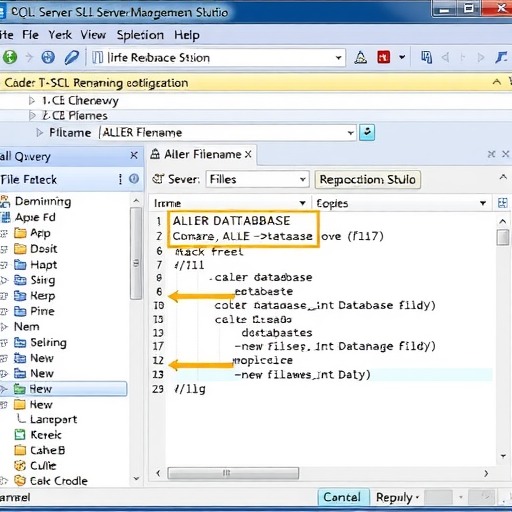Select the 'Apie Fd' tree item
Image resolution: width=512 pixels, height=512 pixels.
coord(35,217)
